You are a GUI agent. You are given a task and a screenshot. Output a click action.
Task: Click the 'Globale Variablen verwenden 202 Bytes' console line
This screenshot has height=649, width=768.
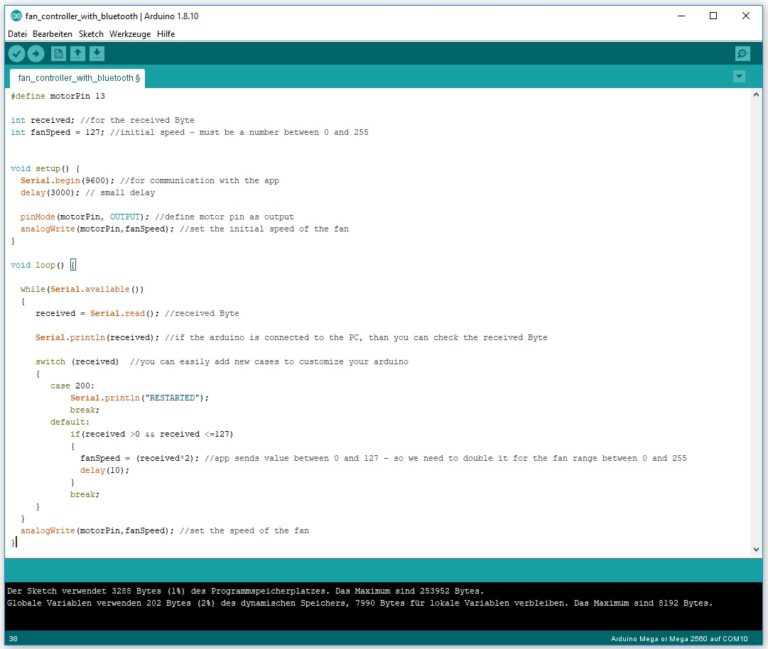click(x=360, y=603)
